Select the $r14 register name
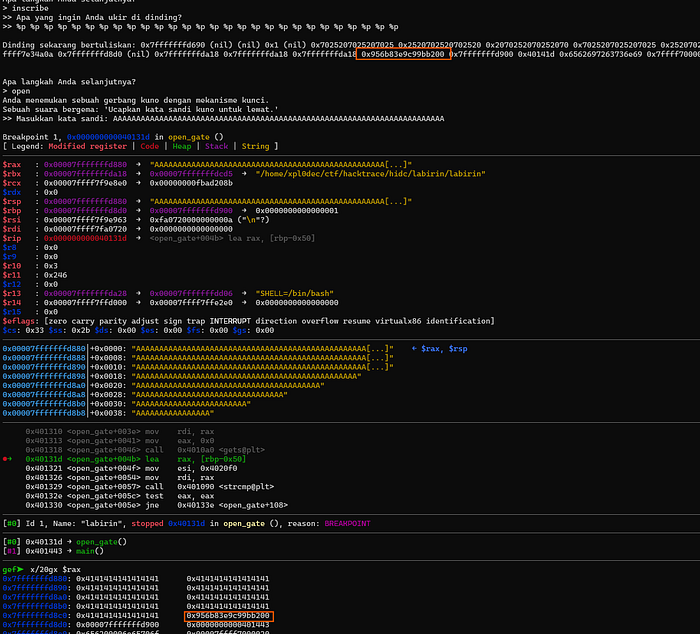Screen dimensions: 700x634 pos(12,303)
